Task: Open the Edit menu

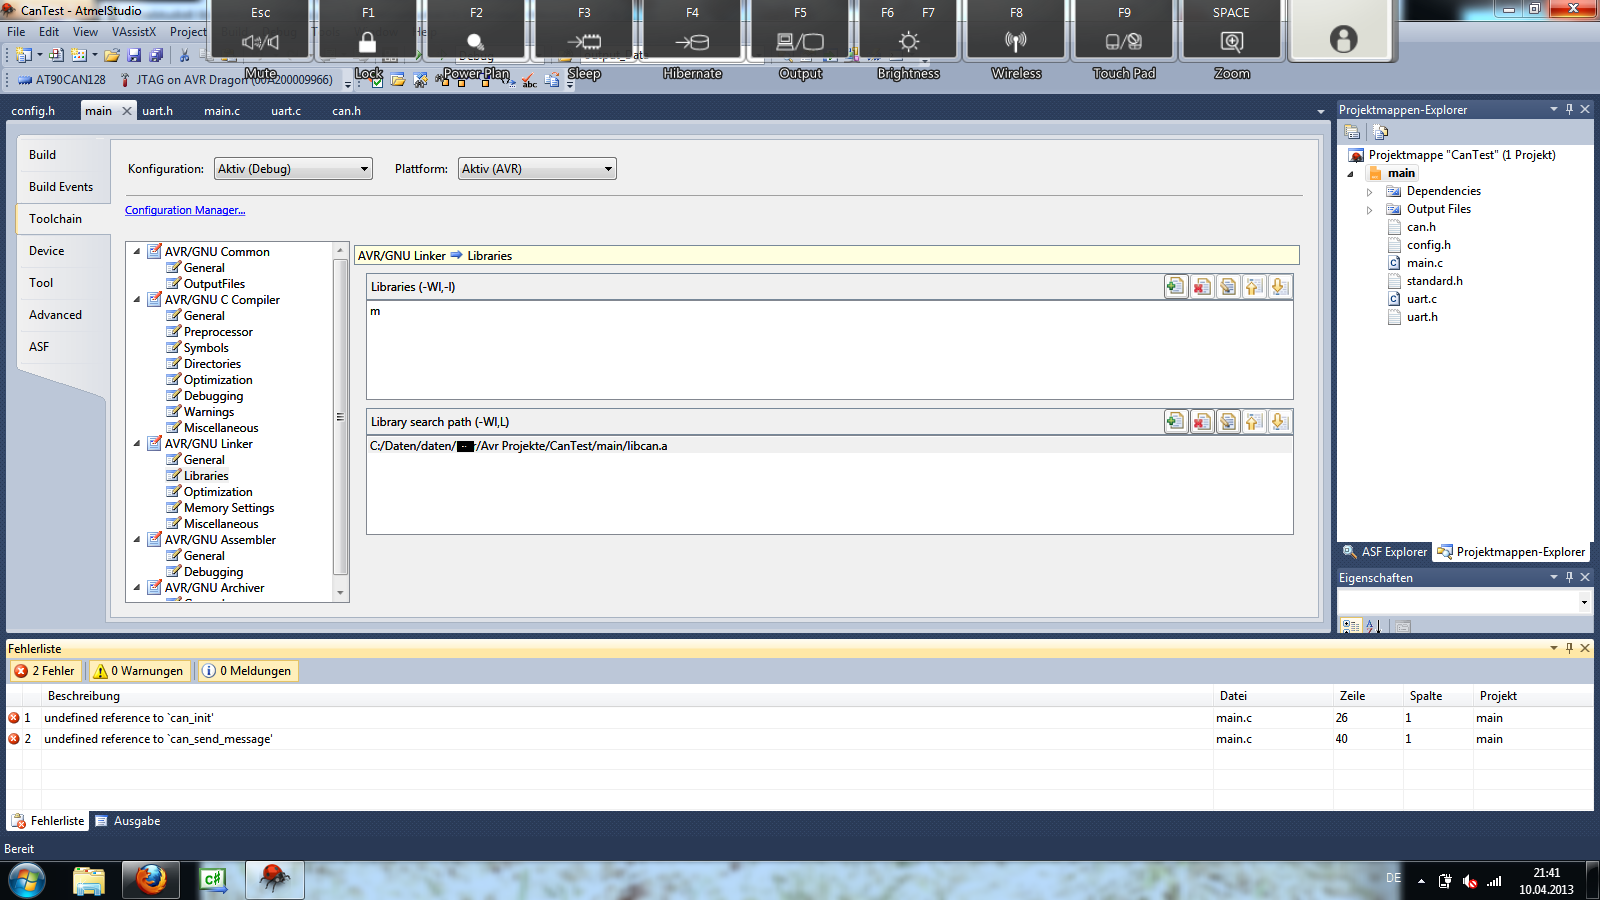Action: click(x=49, y=32)
